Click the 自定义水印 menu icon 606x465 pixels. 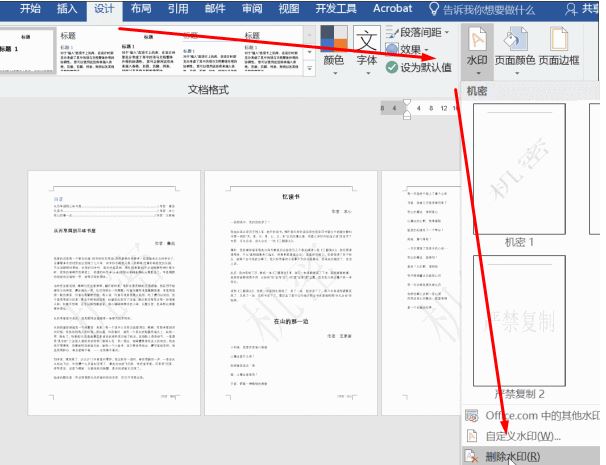click(473, 435)
